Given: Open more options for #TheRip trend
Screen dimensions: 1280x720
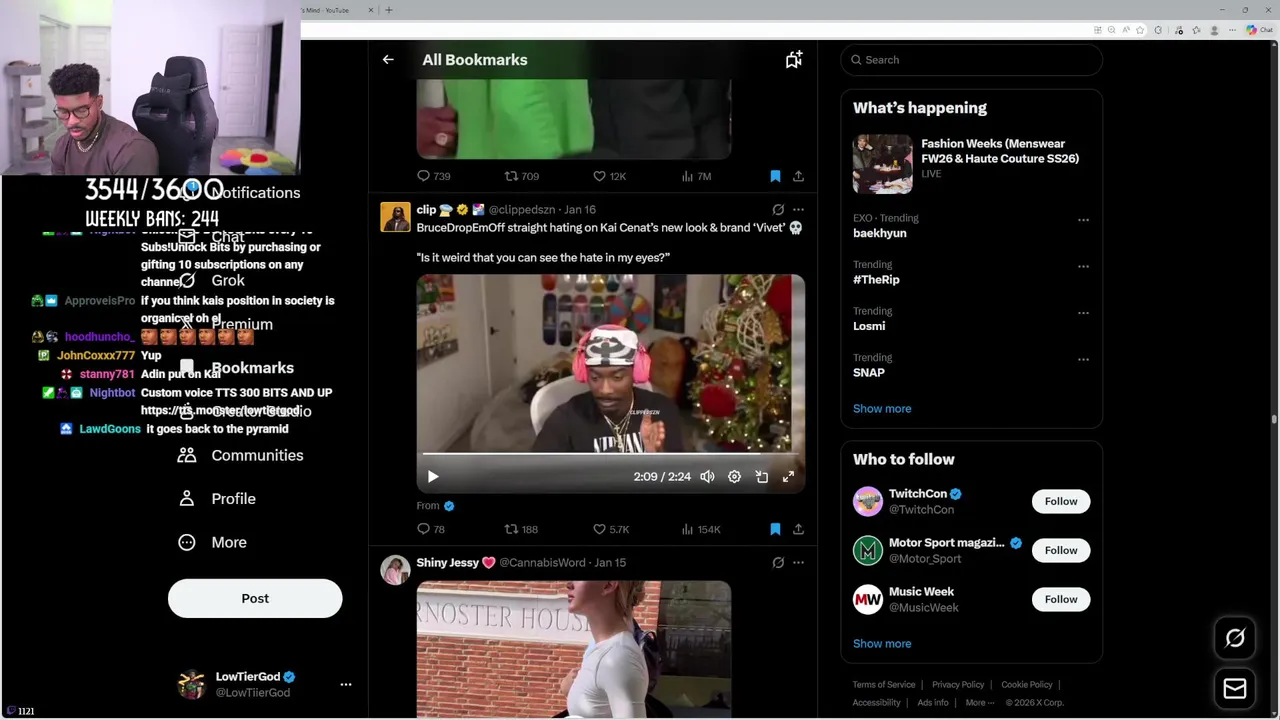Looking at the screenshot, I should 1083,267.
